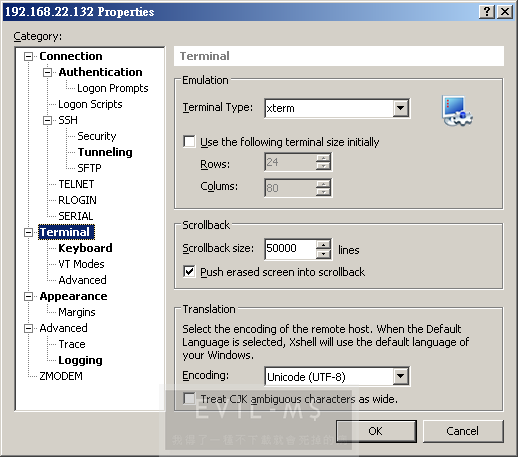Collapse the SSH tree node
This screenshot has height=457, width=518.
point(48,120)
